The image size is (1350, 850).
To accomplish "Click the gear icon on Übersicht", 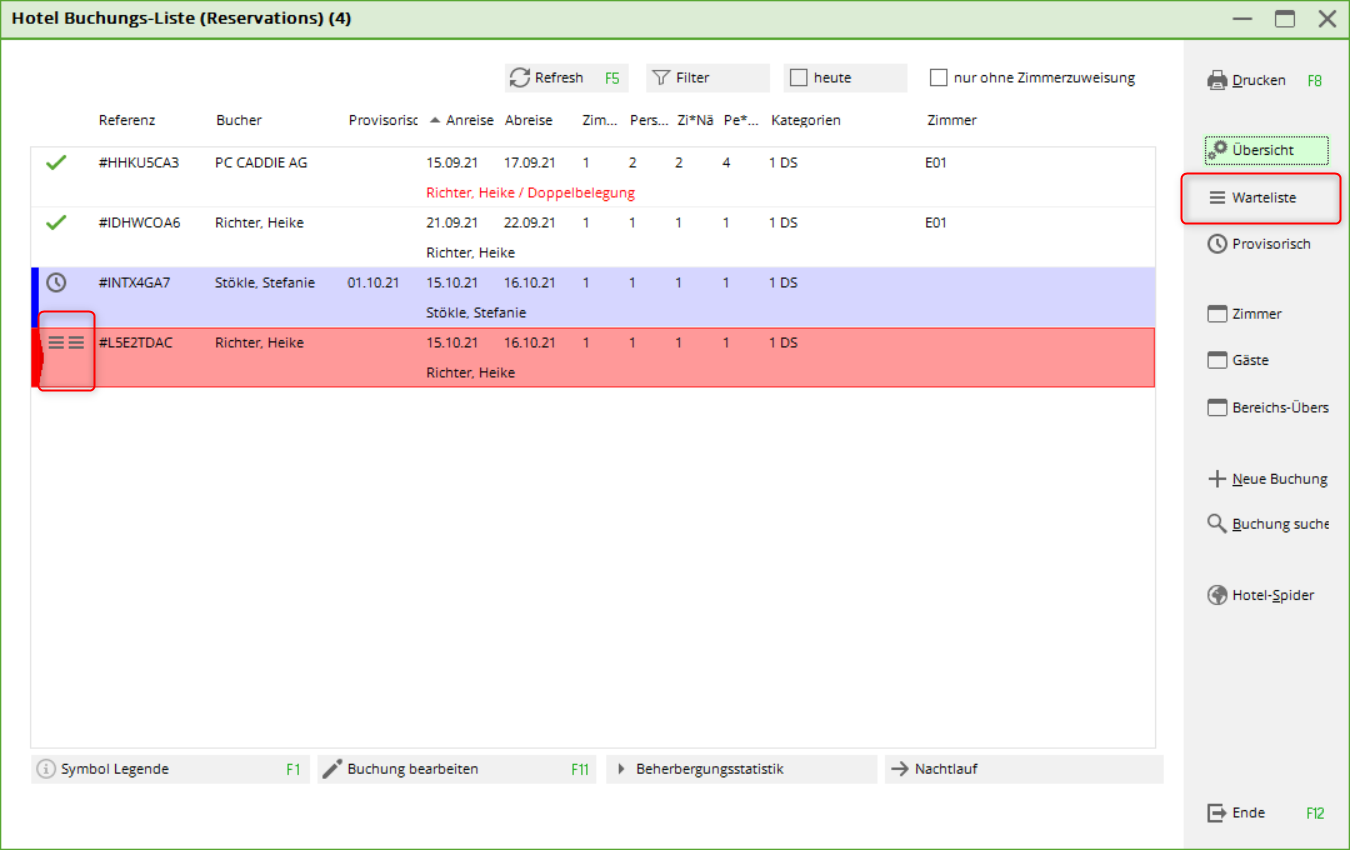I will pyautogui.click(x=1217, y=150).
